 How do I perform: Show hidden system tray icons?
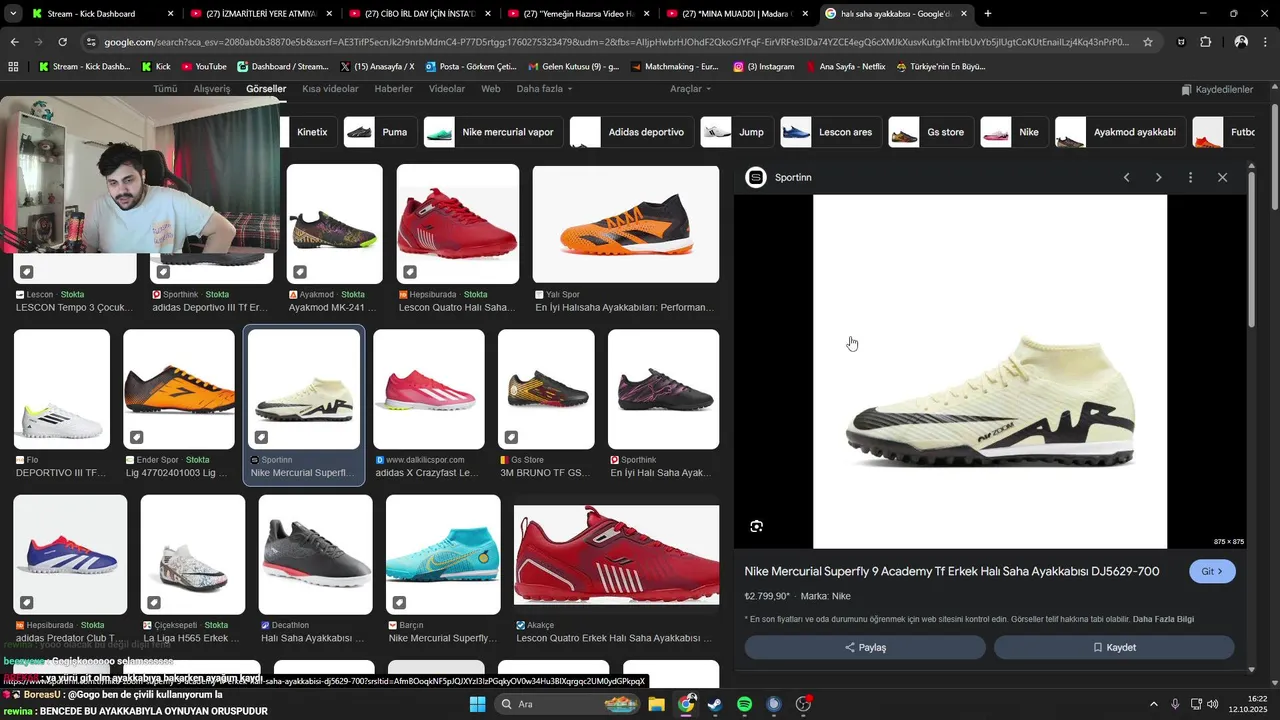point(1153,704)
